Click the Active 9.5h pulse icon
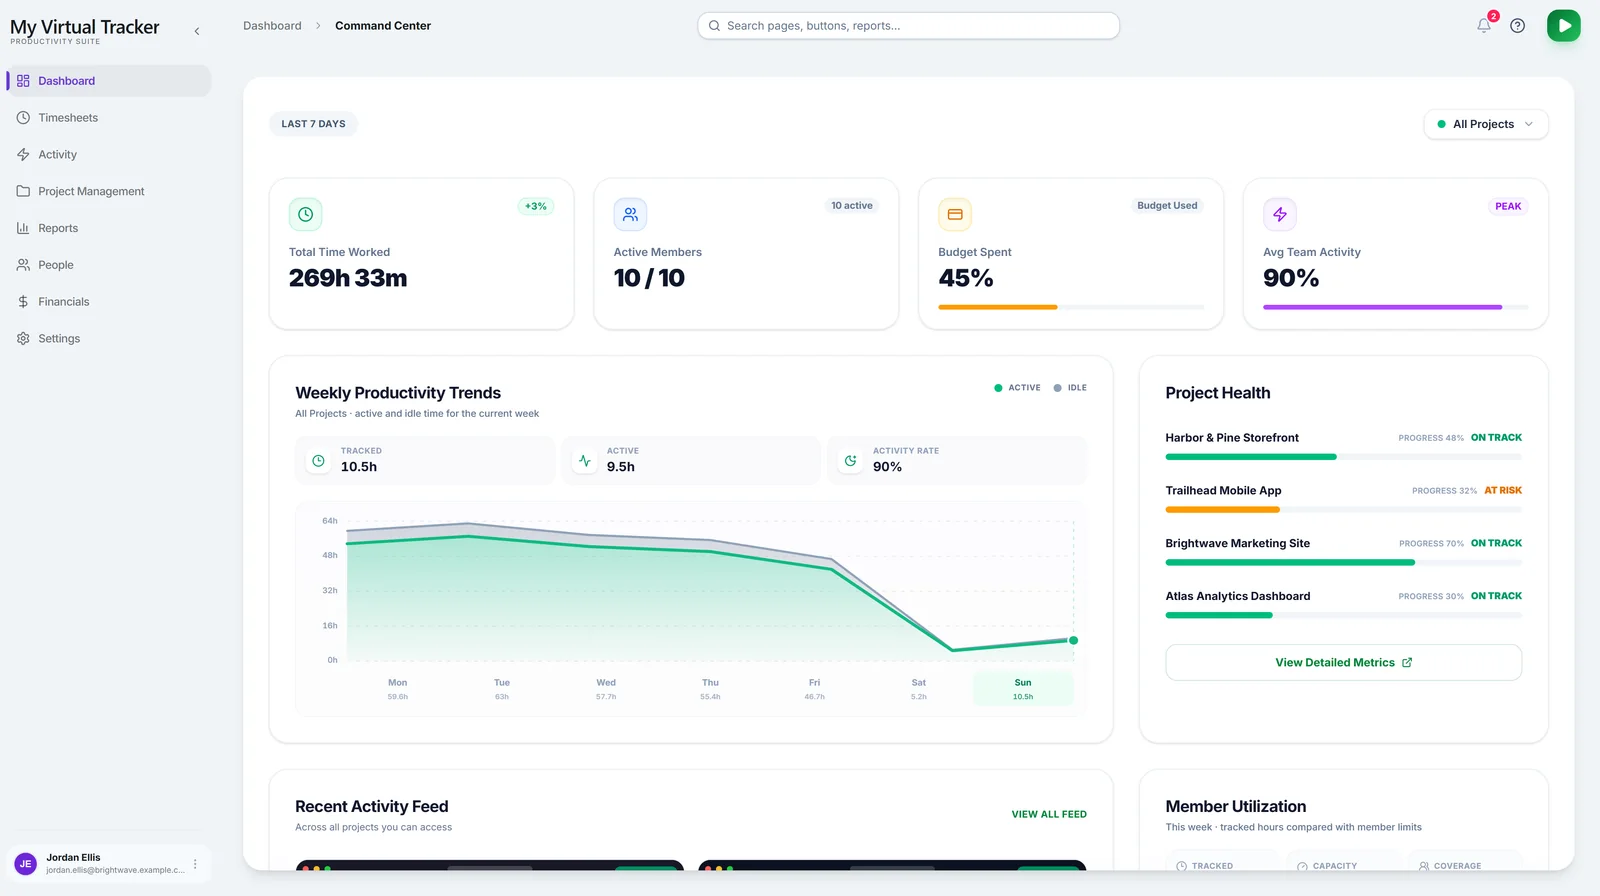Screen dimensions: 1600x896 (x=585, y=461)
